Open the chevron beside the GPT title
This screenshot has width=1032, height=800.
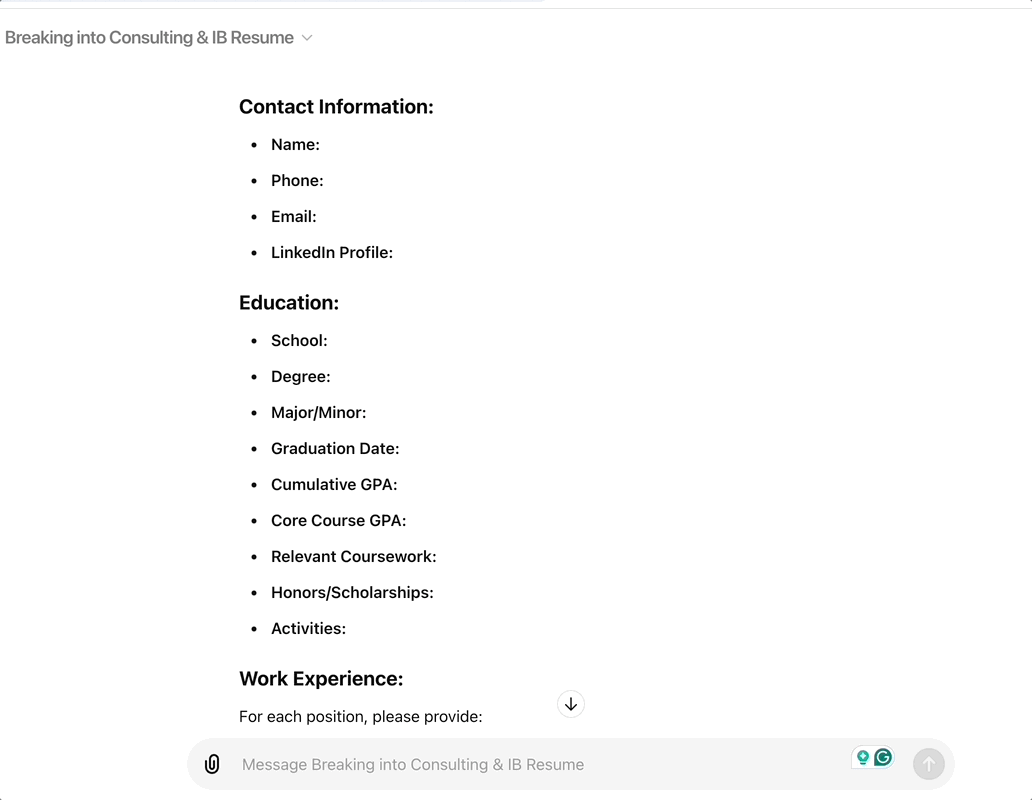click(307, 38)
